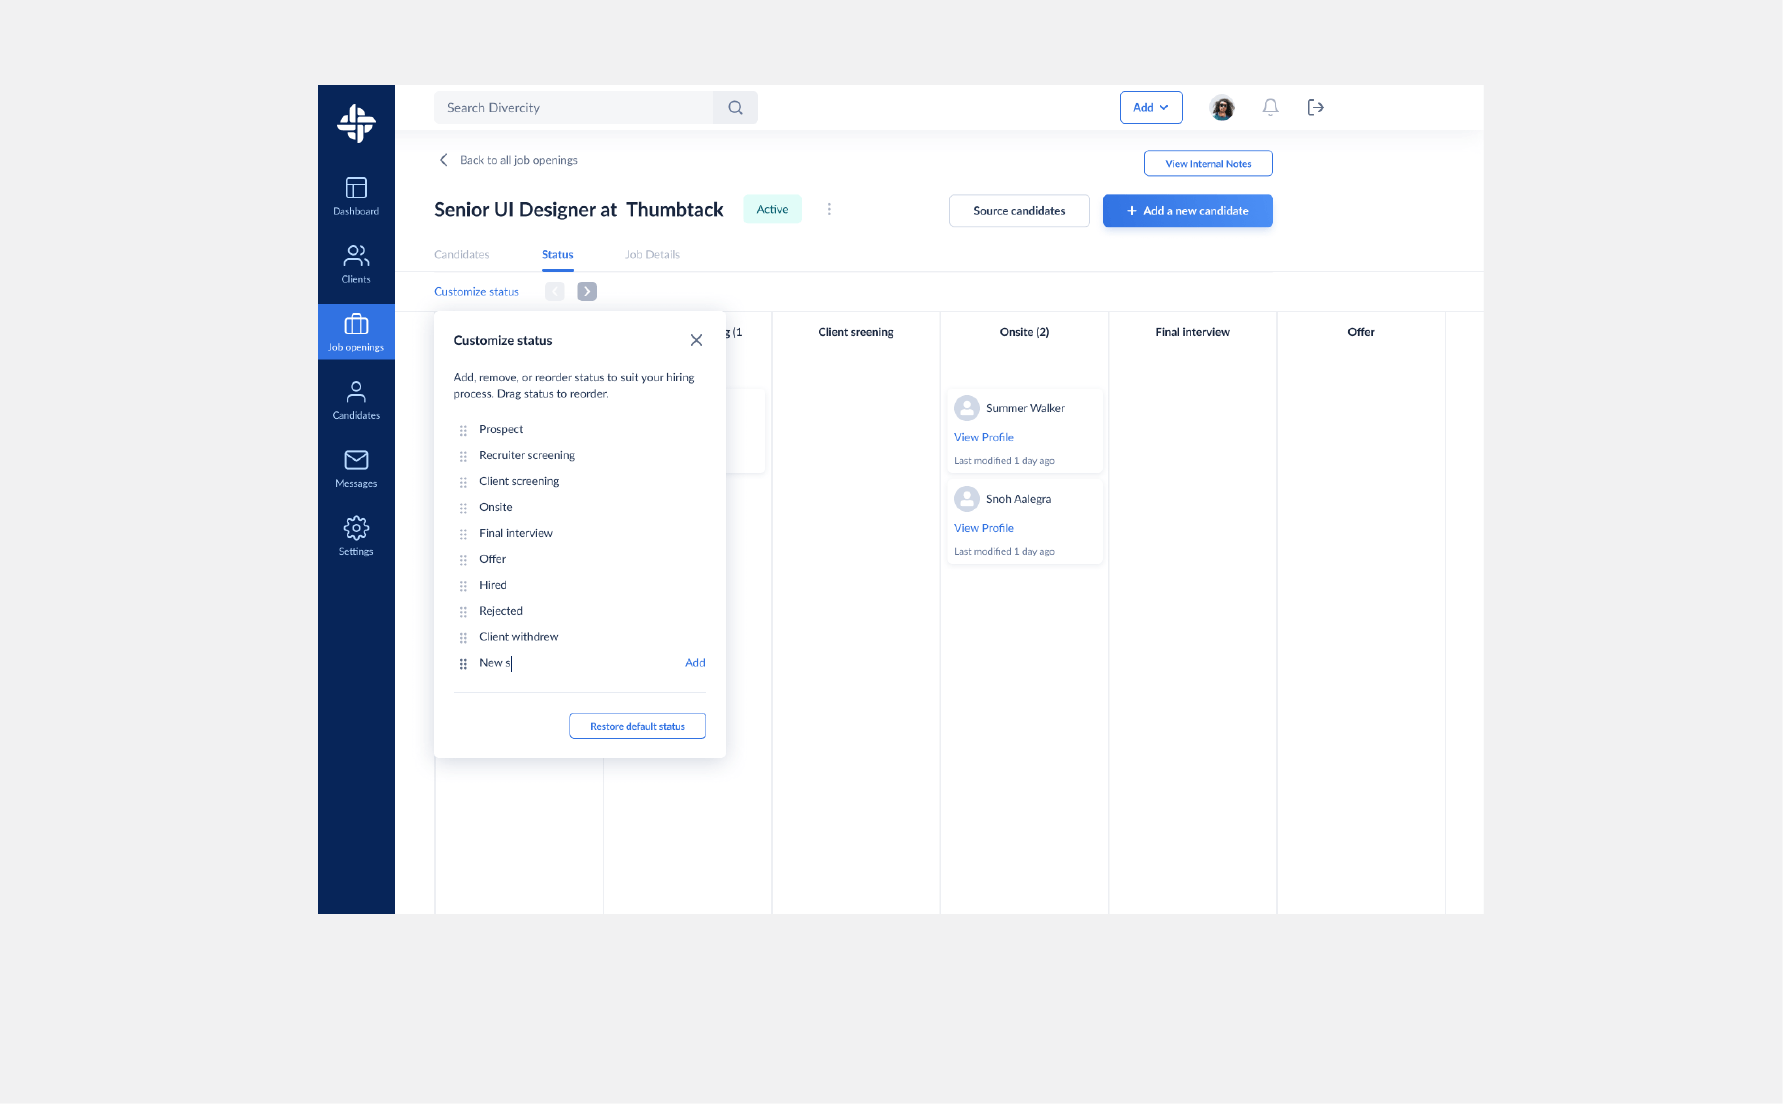
Task: Grab the drag handle for Prospect
Action: pos(463,430)
